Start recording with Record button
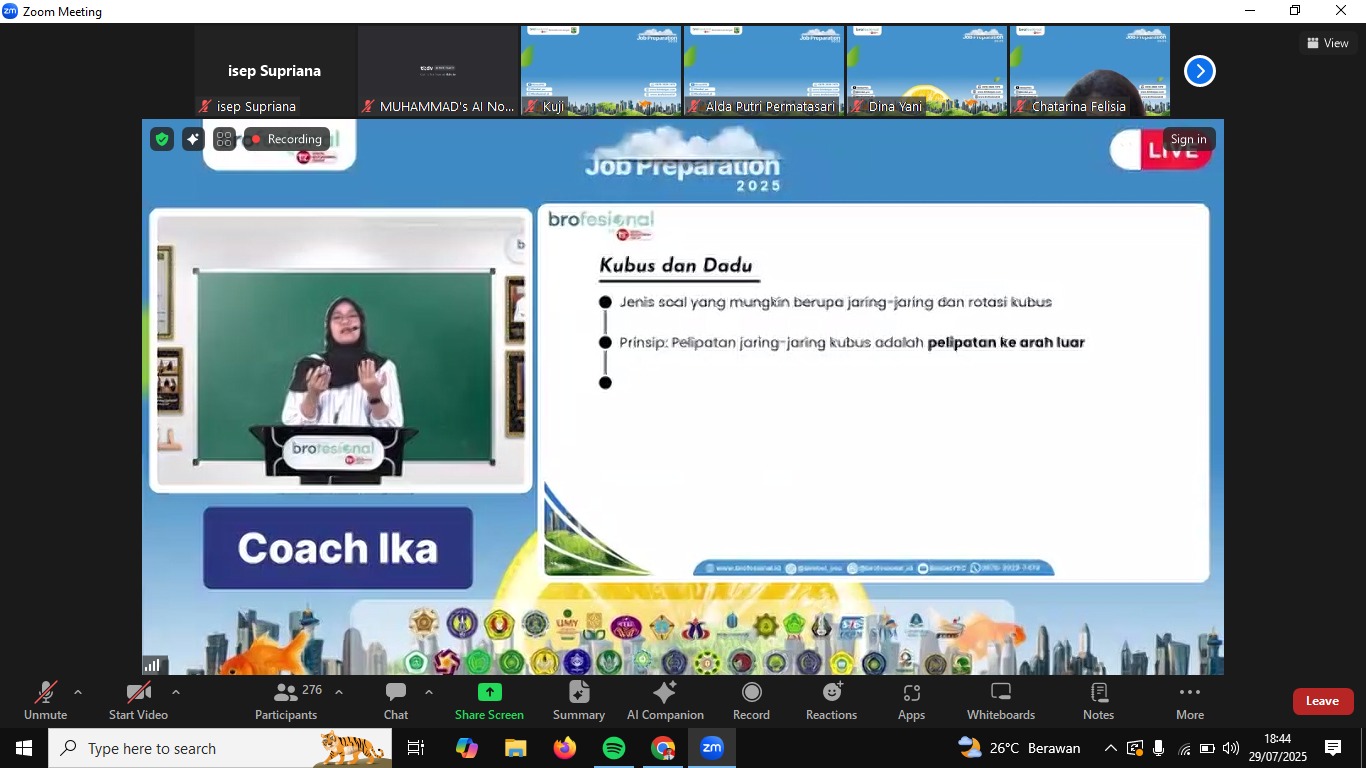 pyautogui.click(x=751, y=700)
